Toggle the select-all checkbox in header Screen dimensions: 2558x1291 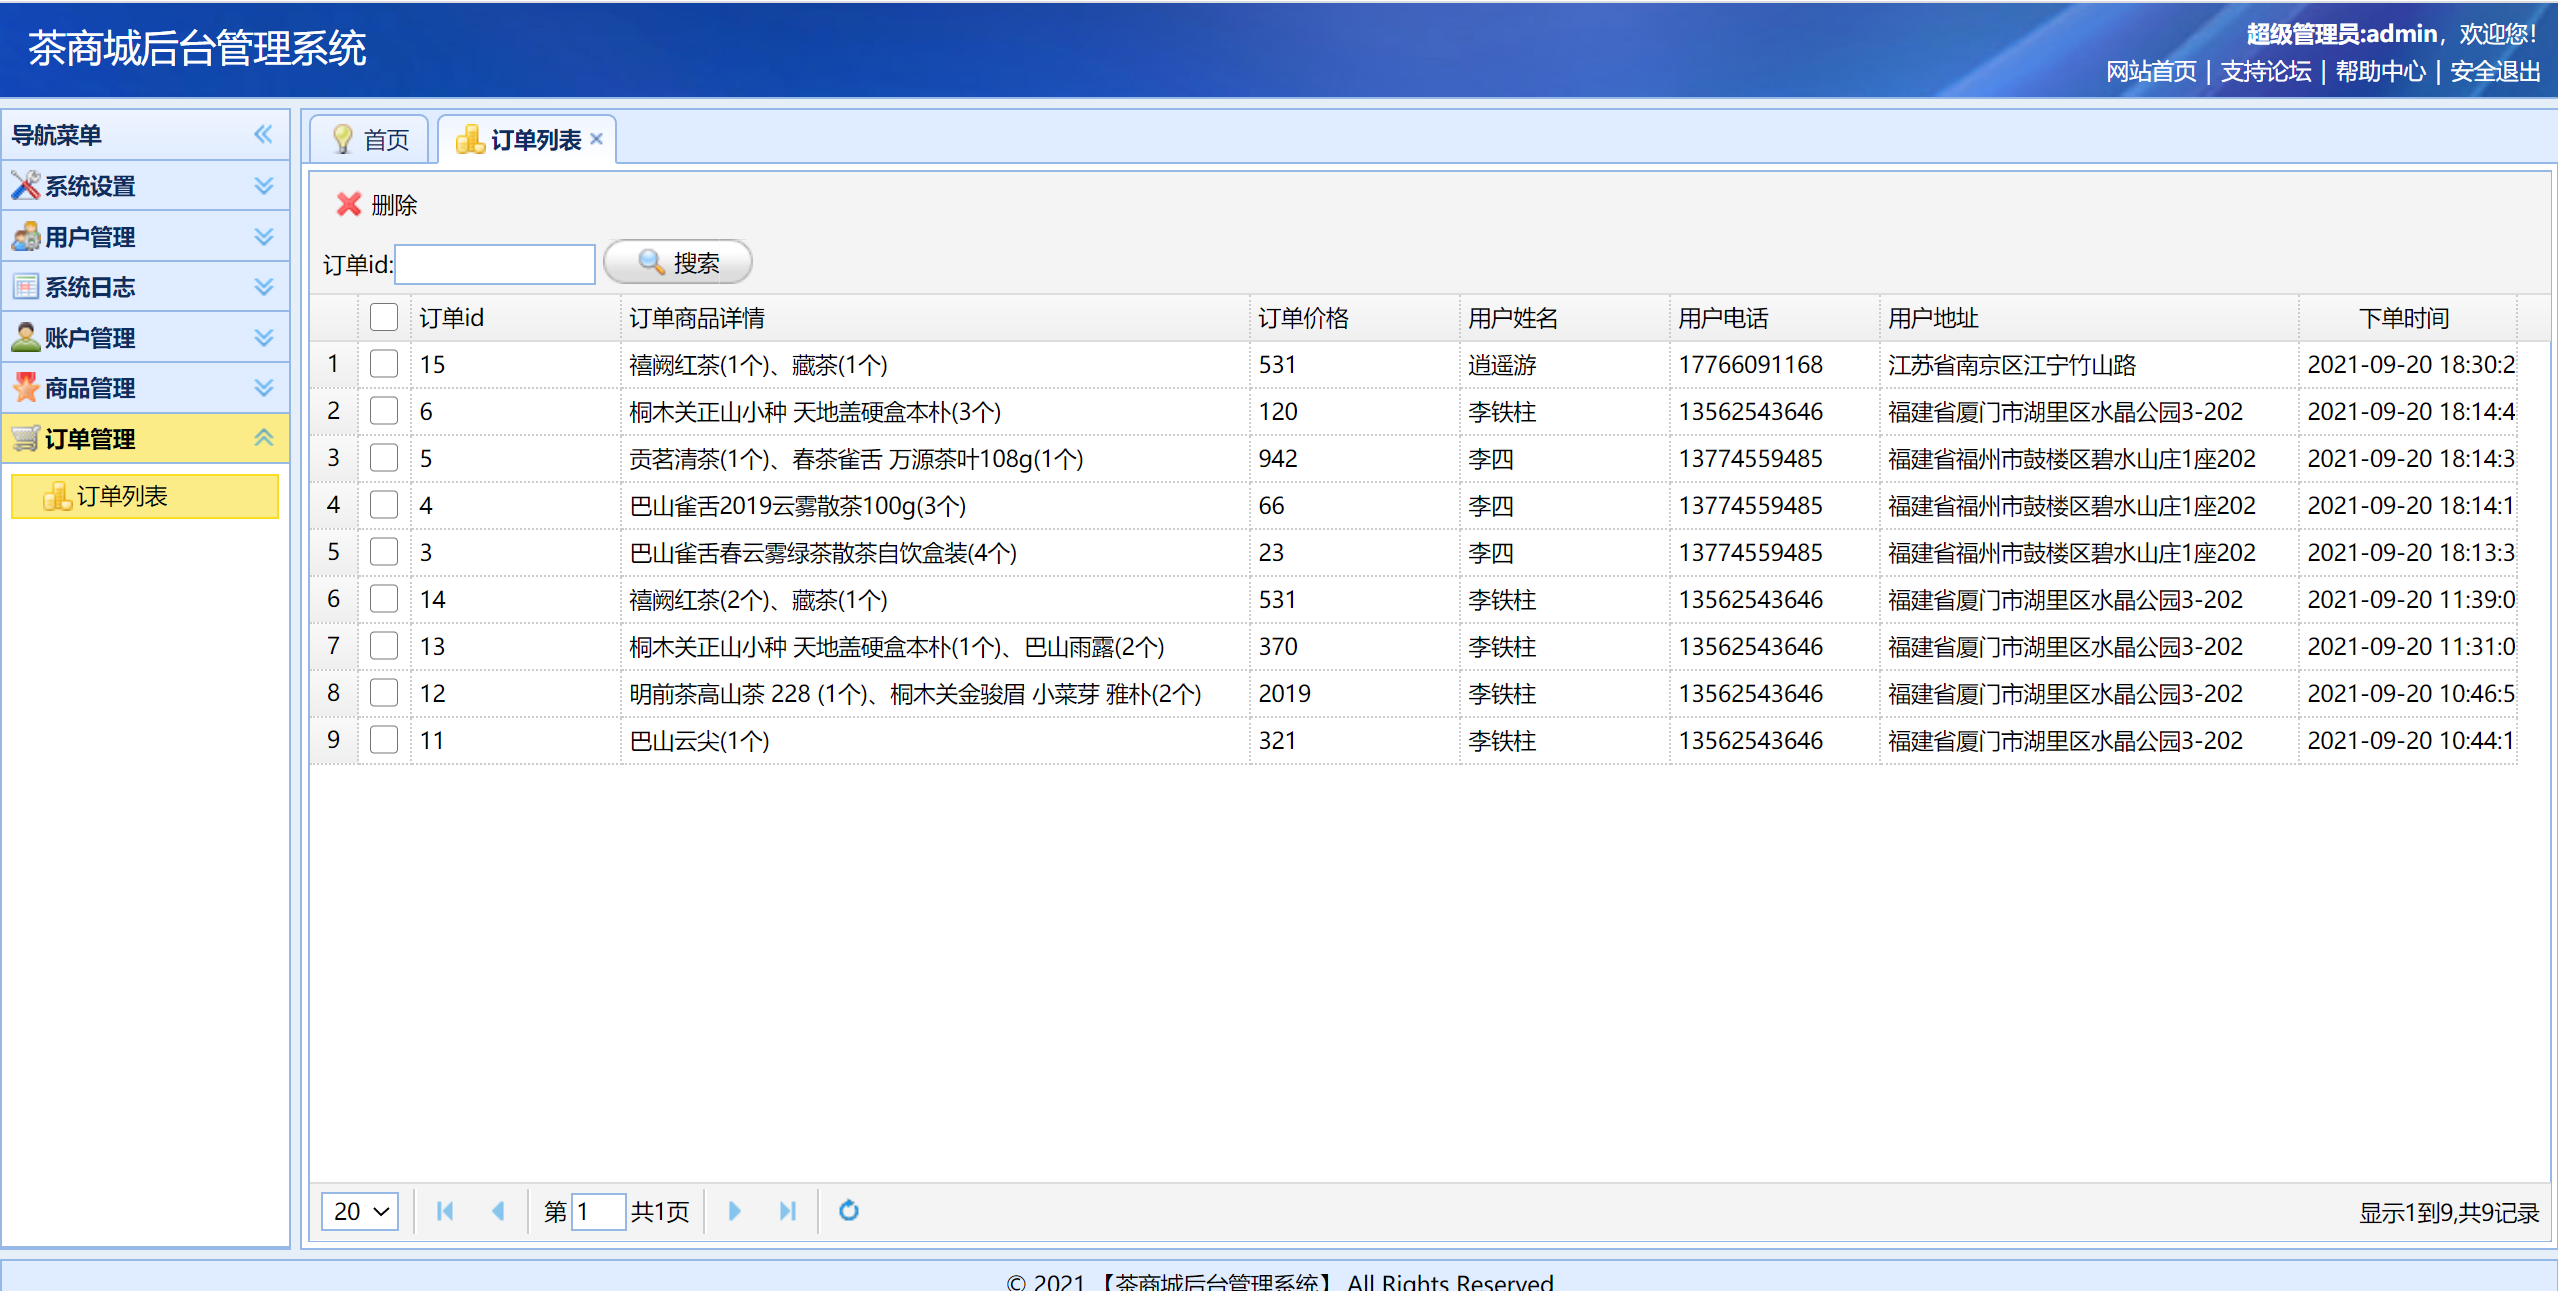(x=383, y=318)
